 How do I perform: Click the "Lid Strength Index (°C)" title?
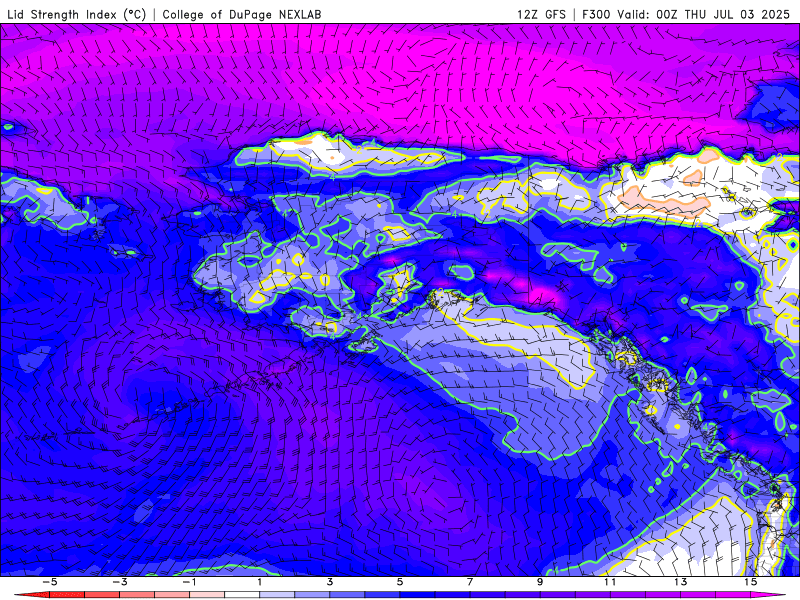point(77,14)
